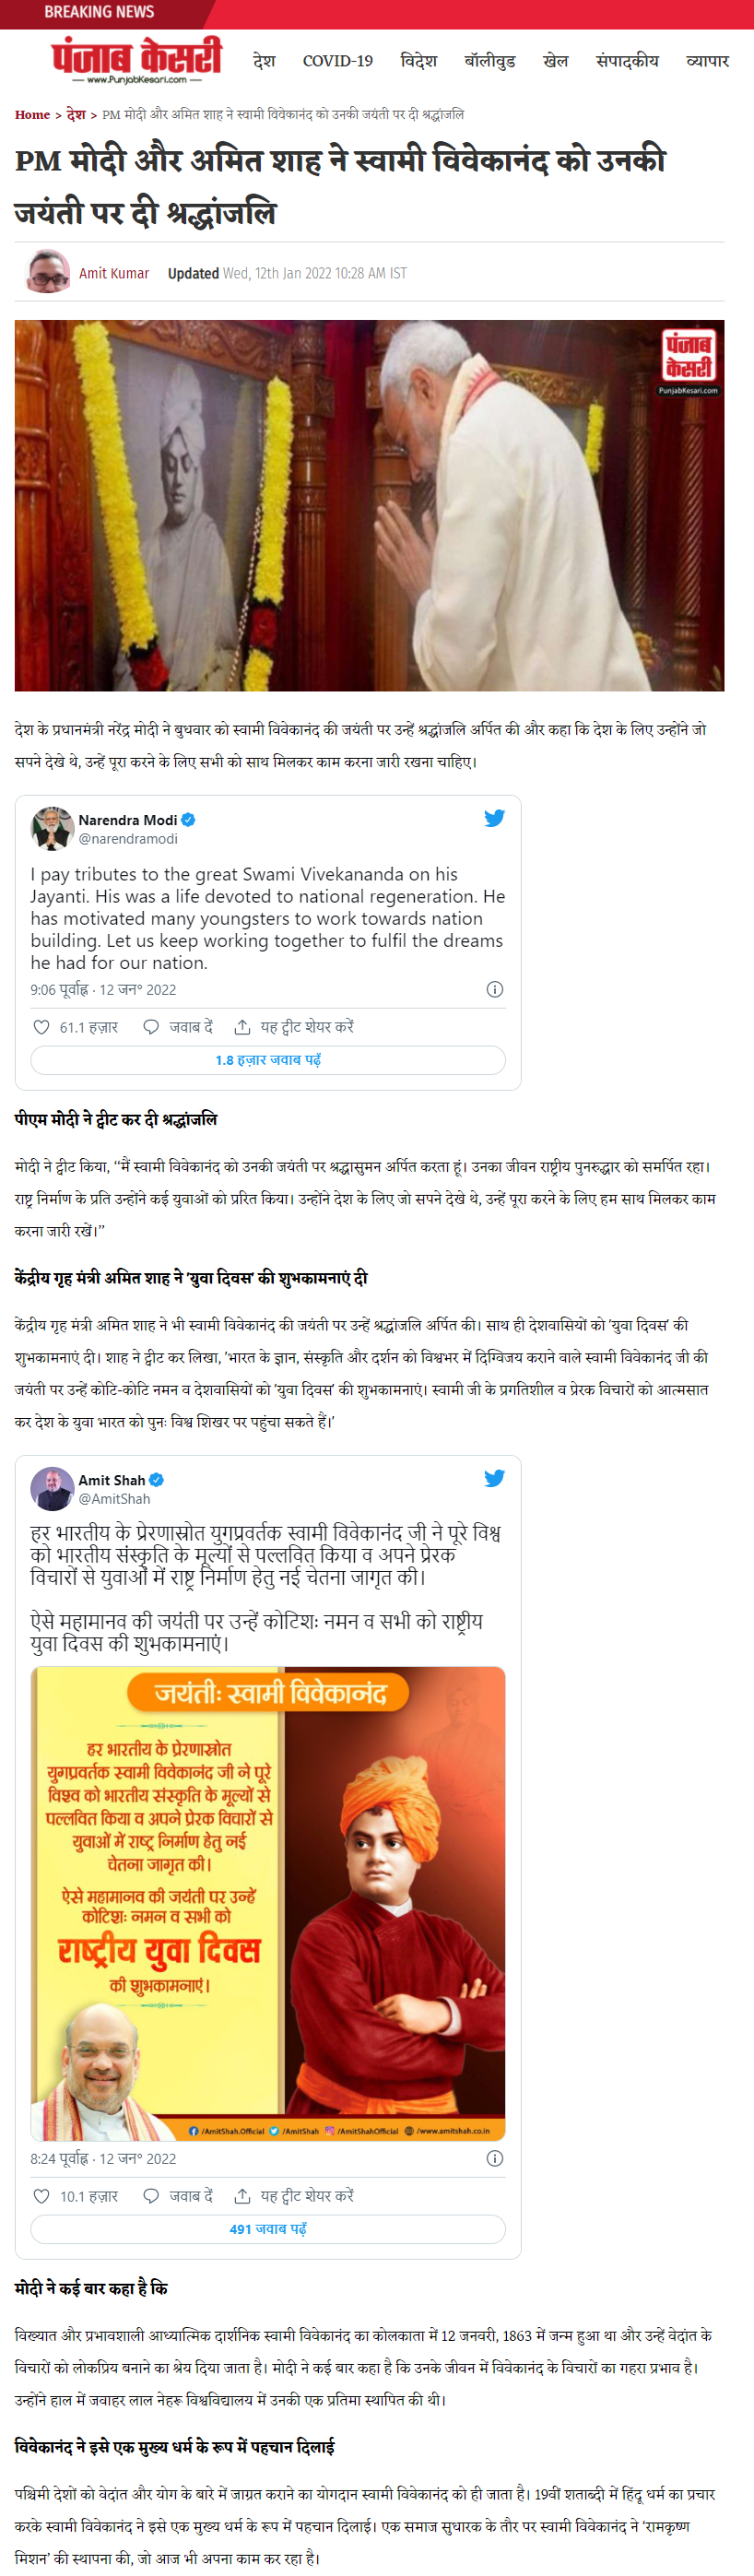This screenshot has width=754, height=2576.
Task: Click the Home breadcrumb link
Action: (32, 115)
